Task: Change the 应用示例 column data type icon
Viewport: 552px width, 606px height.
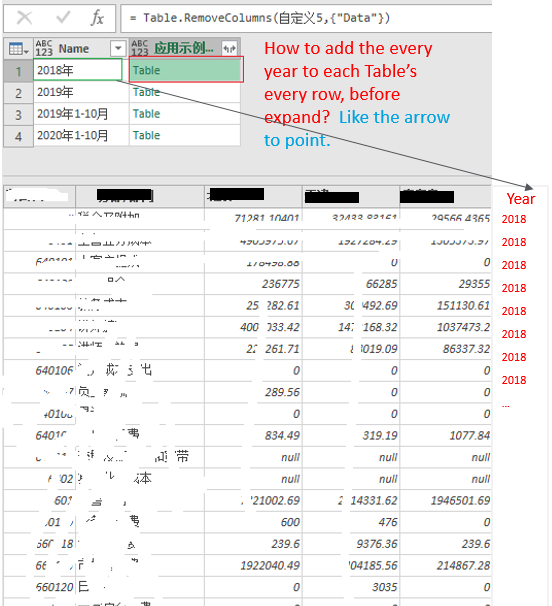Action: [140, 48]
